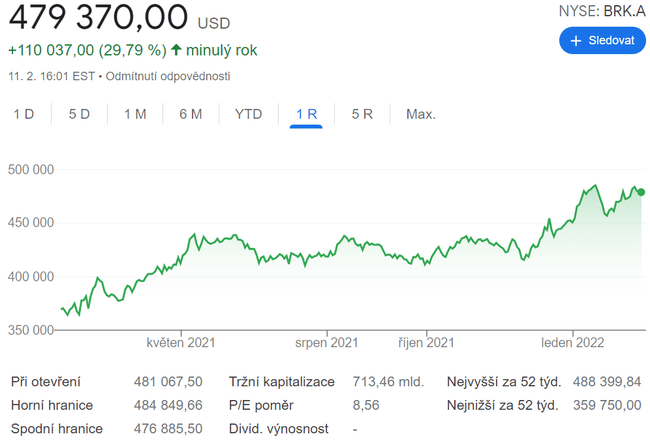Click the green endpoint dot on chart
Image resolution: width=650 pixels, height=445 pixels.
(641, 193)
